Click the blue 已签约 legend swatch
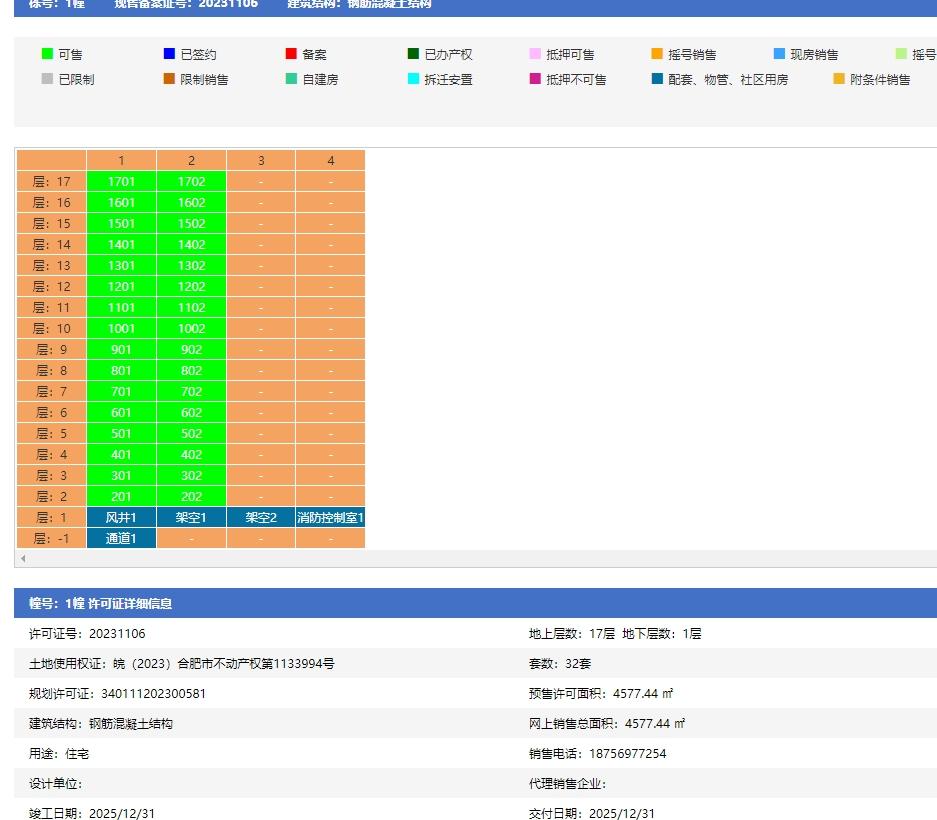 (x=169, y=54)
